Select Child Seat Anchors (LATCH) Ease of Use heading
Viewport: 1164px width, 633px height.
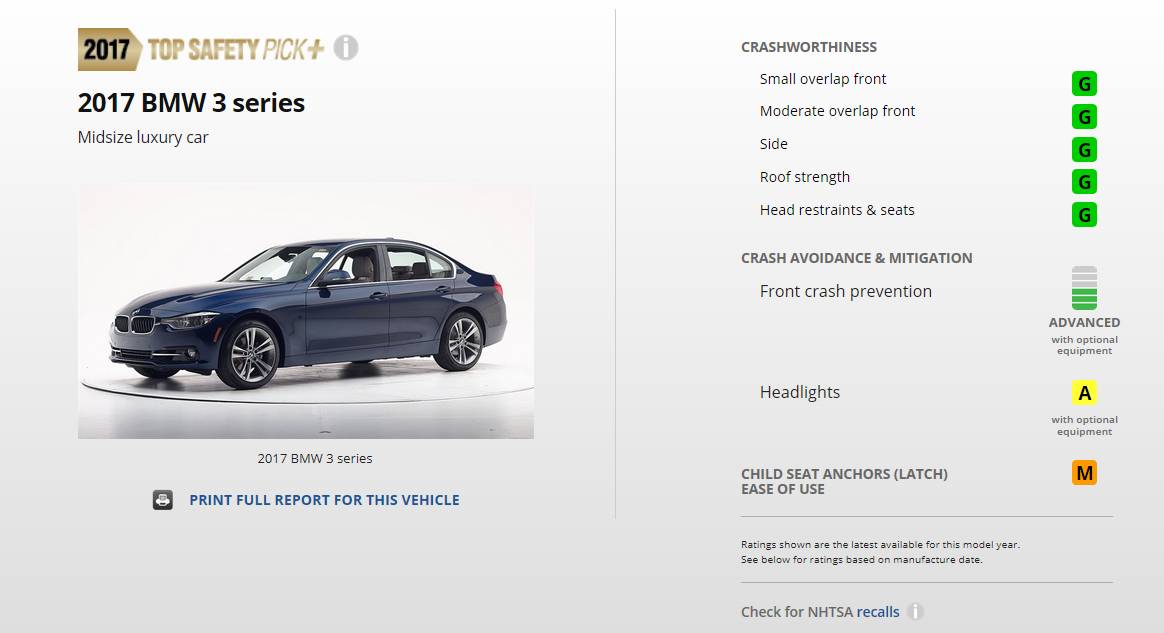[x=844, y=481]
